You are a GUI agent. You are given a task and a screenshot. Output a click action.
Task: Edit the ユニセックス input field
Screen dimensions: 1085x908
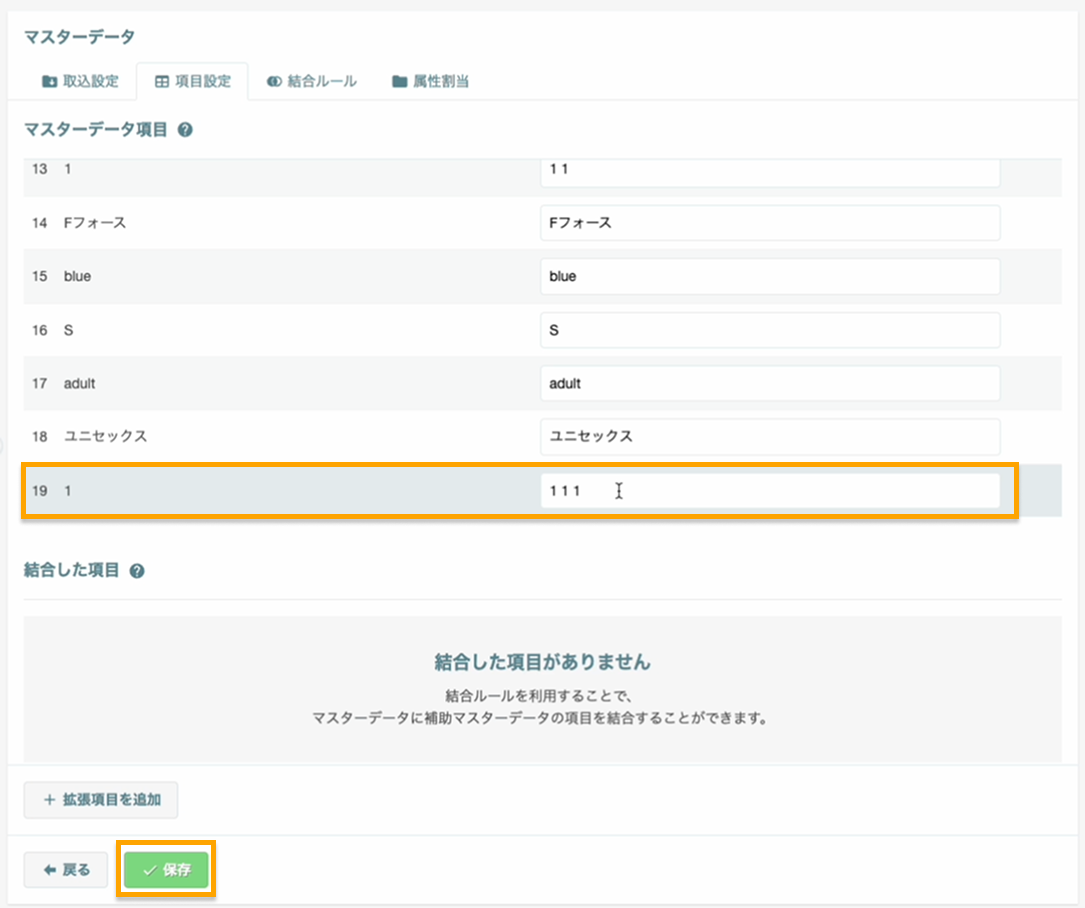click(x=769, y=437)
